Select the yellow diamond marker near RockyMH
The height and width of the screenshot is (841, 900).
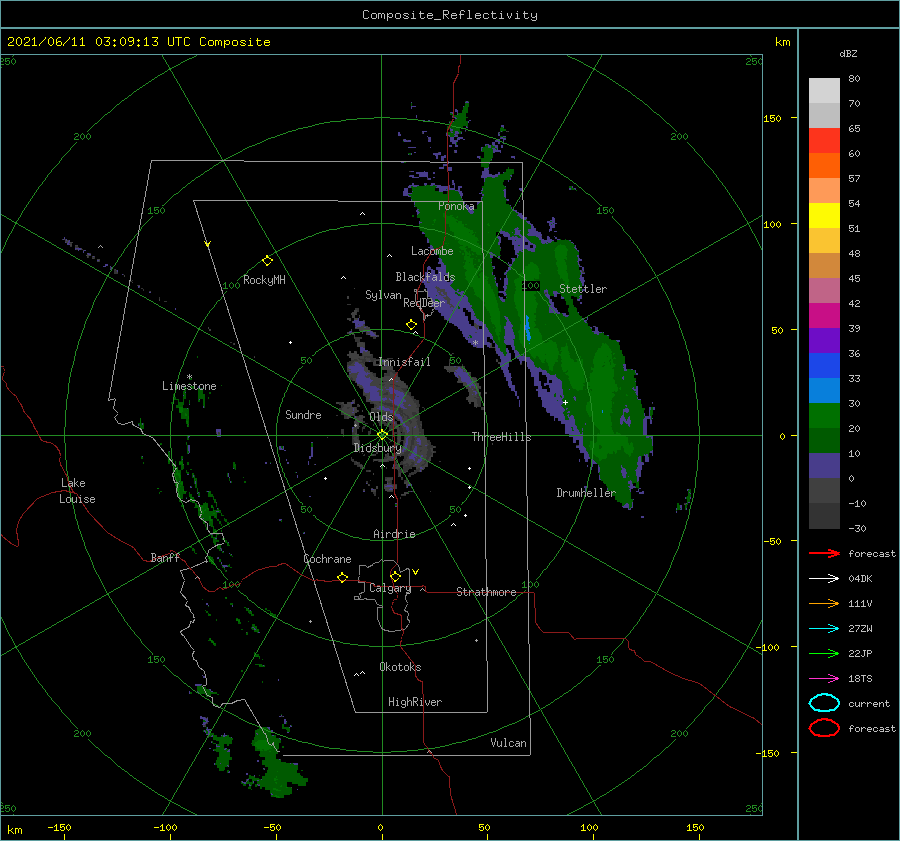(267, 261)
